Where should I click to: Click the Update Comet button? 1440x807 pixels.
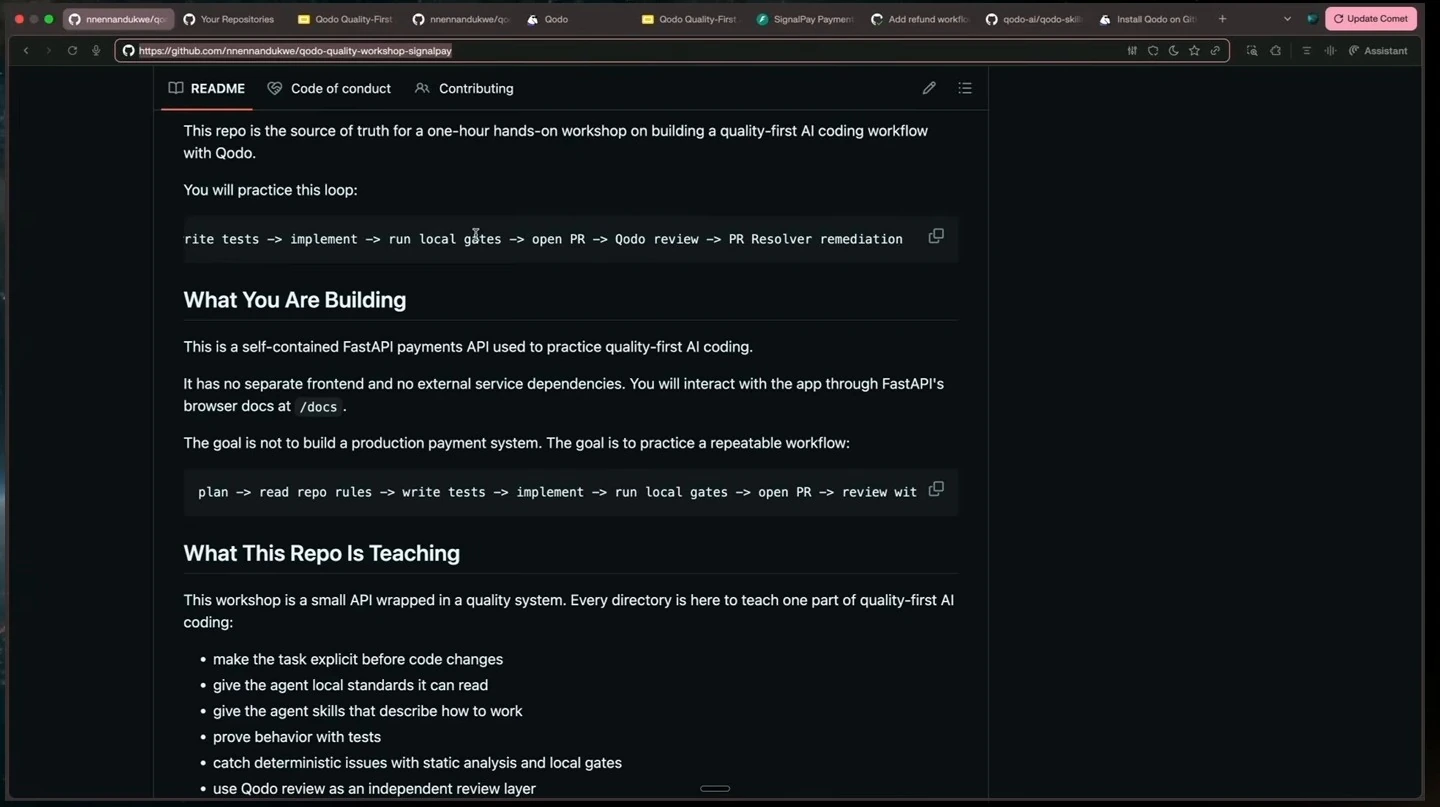pyautogui.click(x=1371, y=19)
